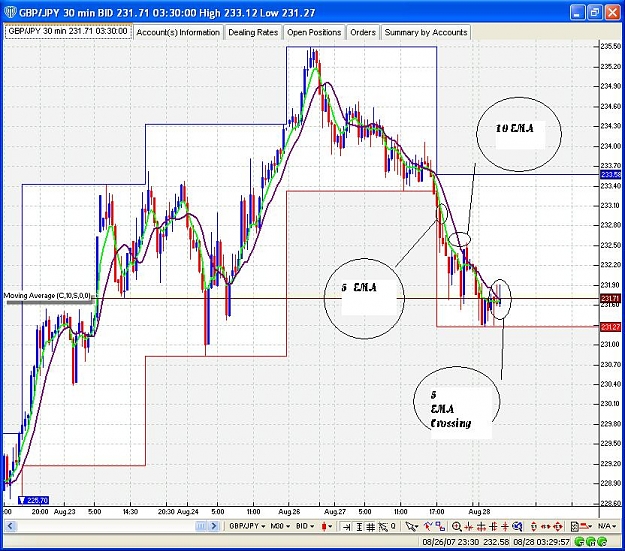Open the BID price type dropdown

tap(305, 526)
